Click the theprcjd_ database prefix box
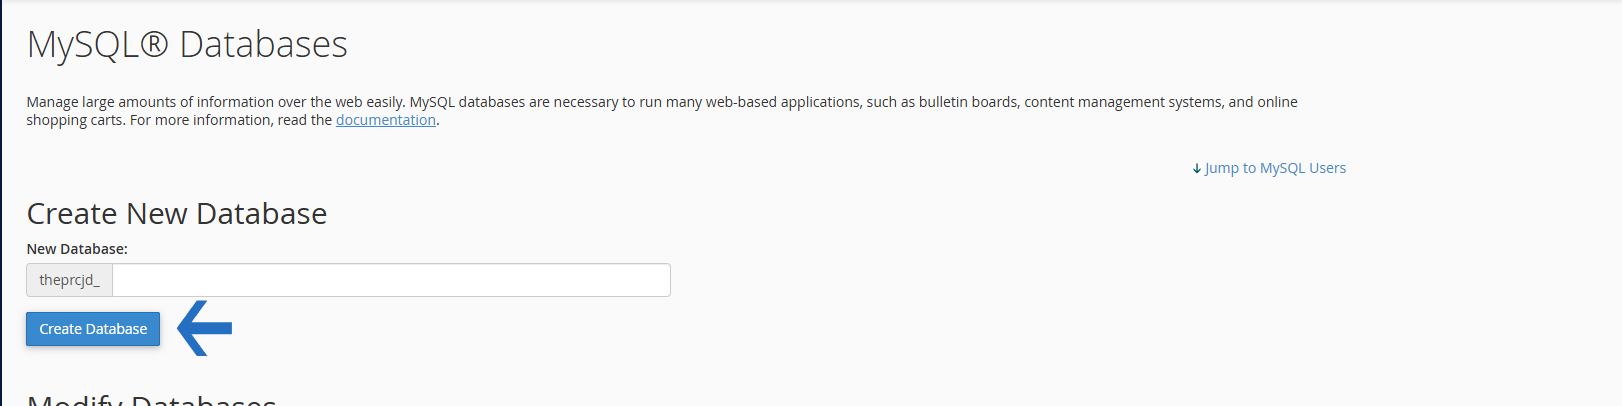 click(x=69, y=280)
